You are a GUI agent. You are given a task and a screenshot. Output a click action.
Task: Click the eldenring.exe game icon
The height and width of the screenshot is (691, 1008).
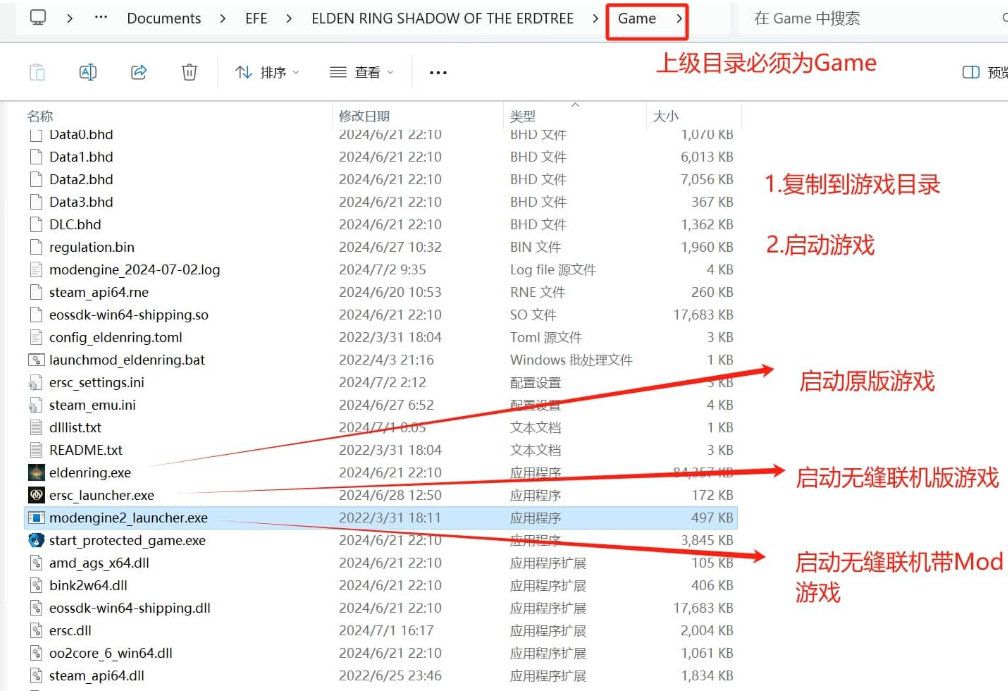pyautogui.click(x=36, y=473)
